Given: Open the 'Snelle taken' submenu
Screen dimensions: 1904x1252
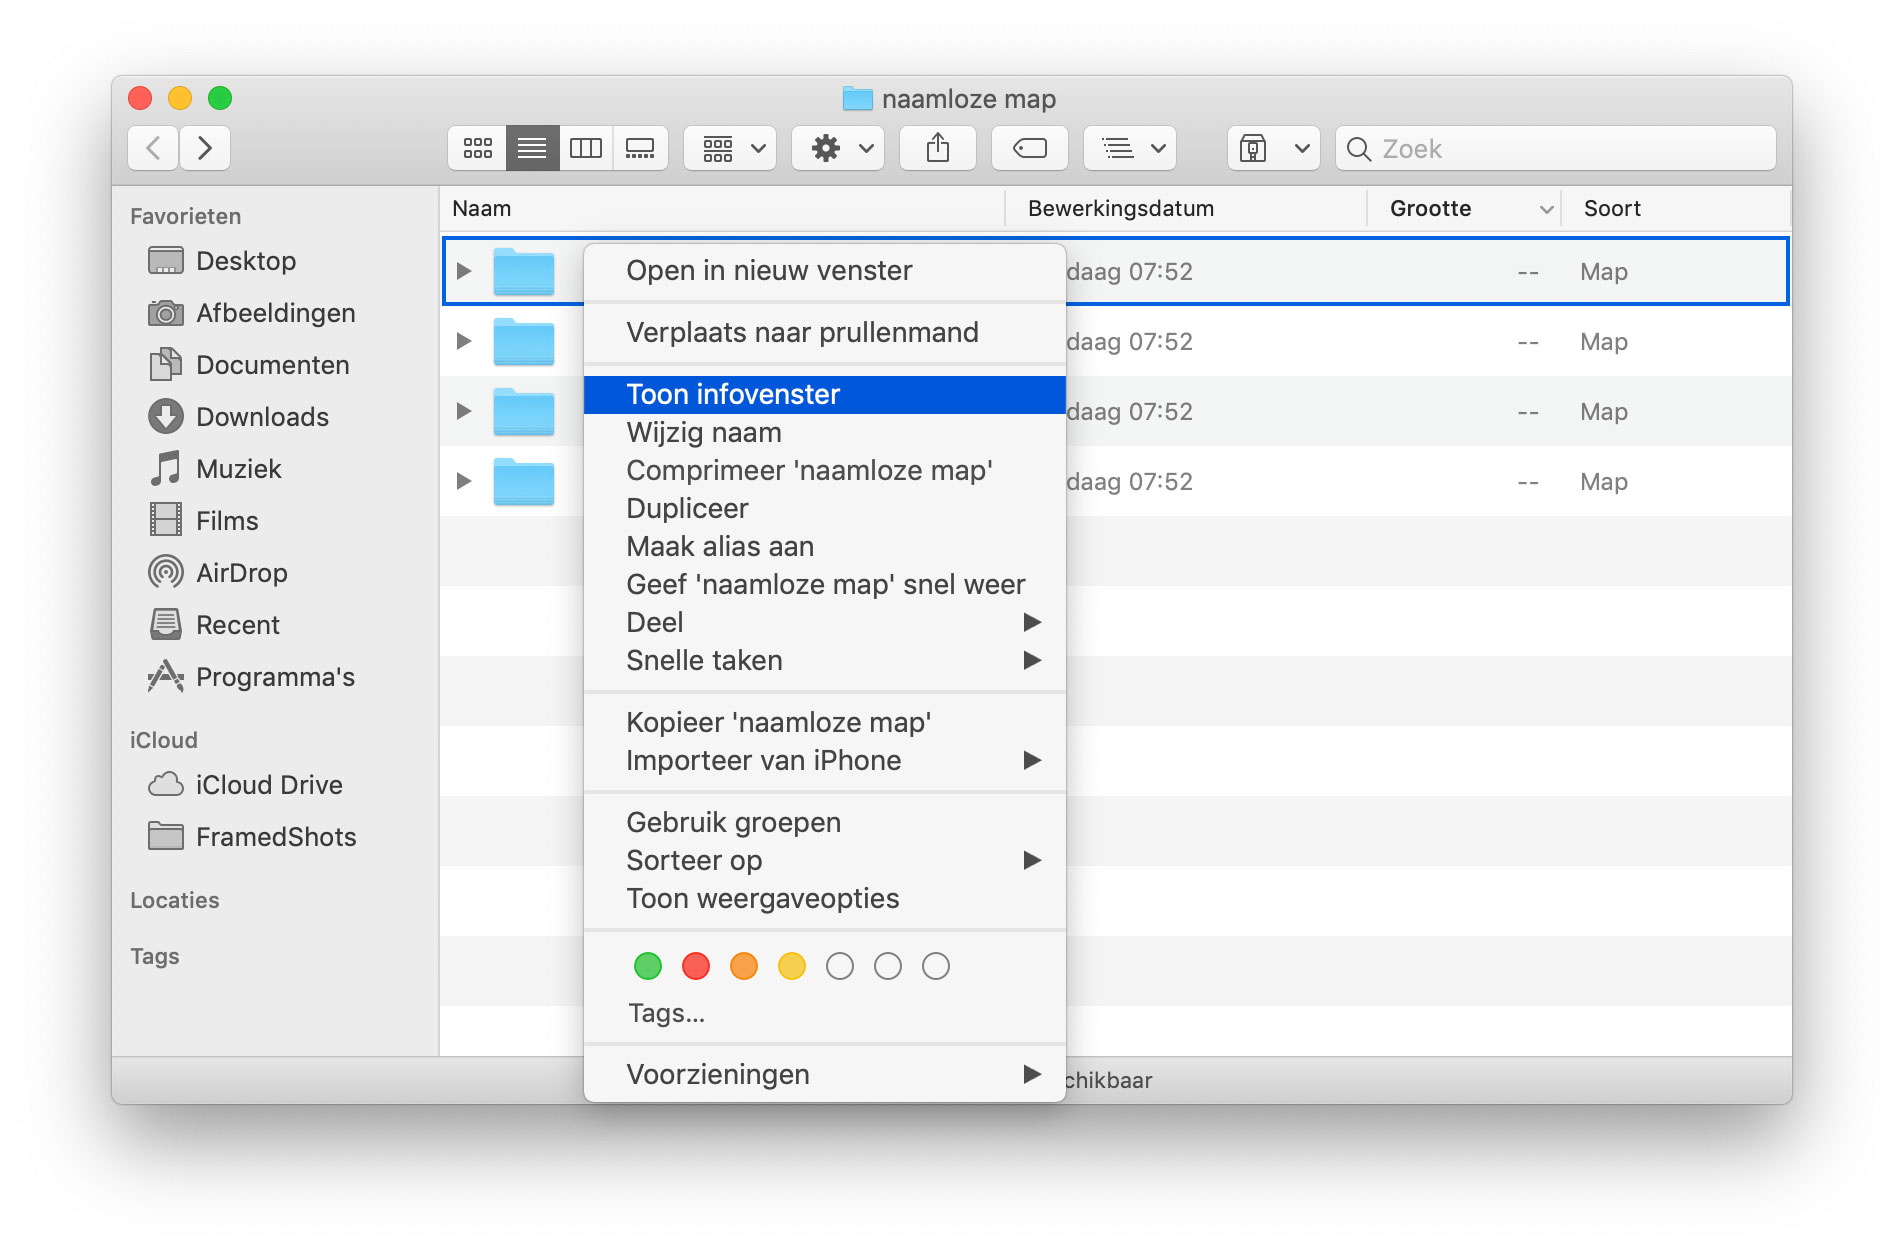Looking at the screenshot, I should click(825, 661).
